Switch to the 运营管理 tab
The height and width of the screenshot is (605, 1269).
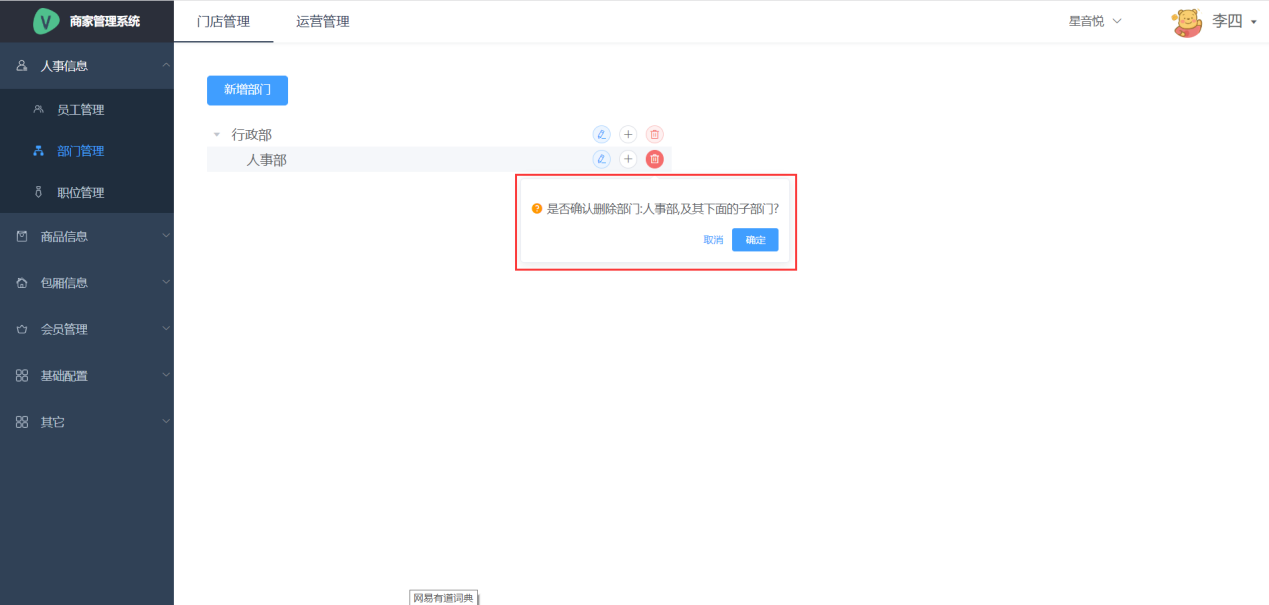(x=323, y=21)
